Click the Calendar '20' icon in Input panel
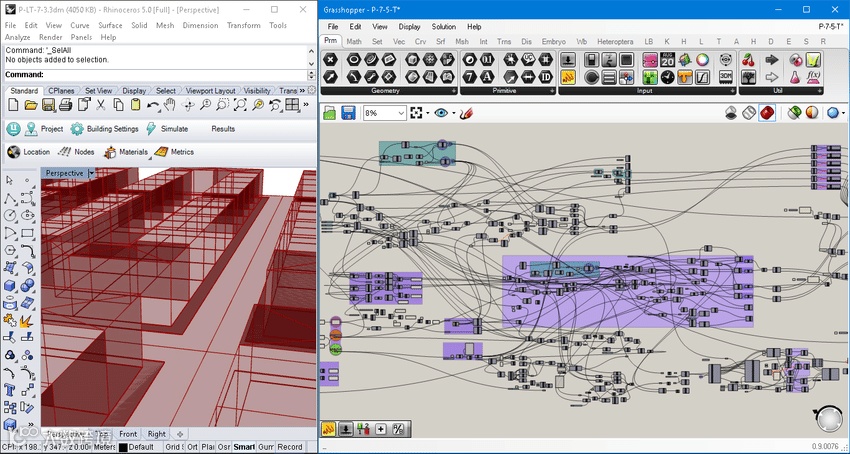This screenshot has height=454, width=850. tap(667, 60)
